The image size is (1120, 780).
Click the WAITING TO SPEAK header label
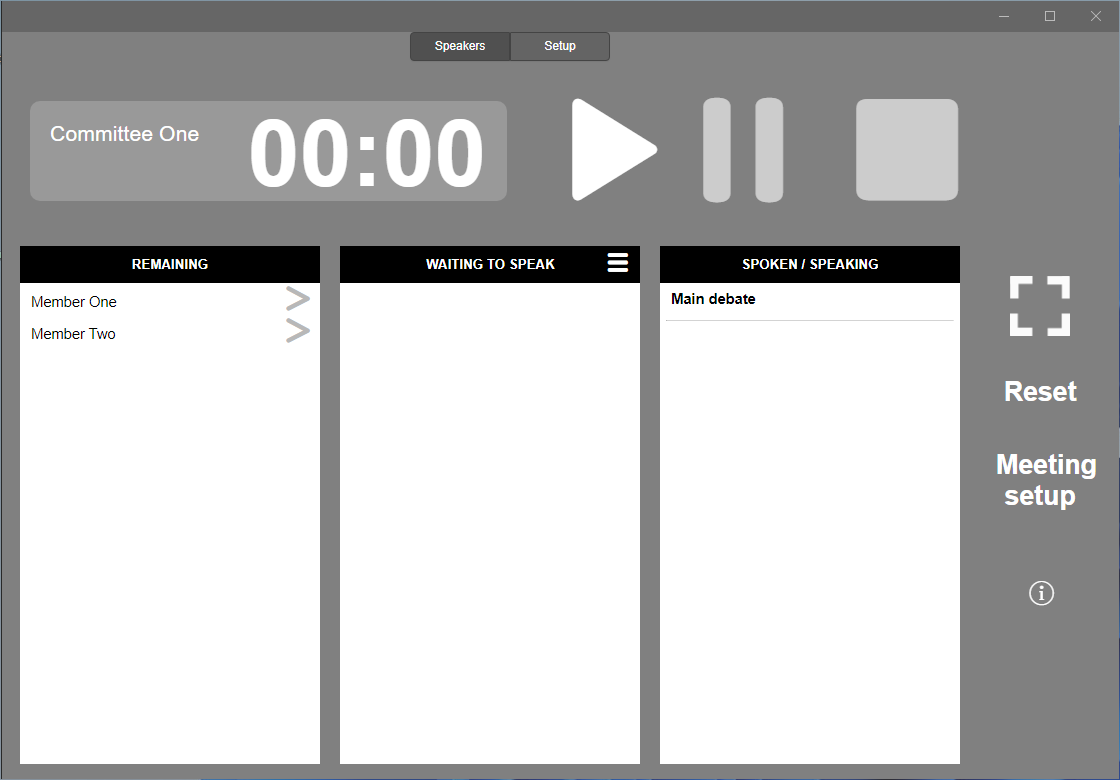coord(490,264)
